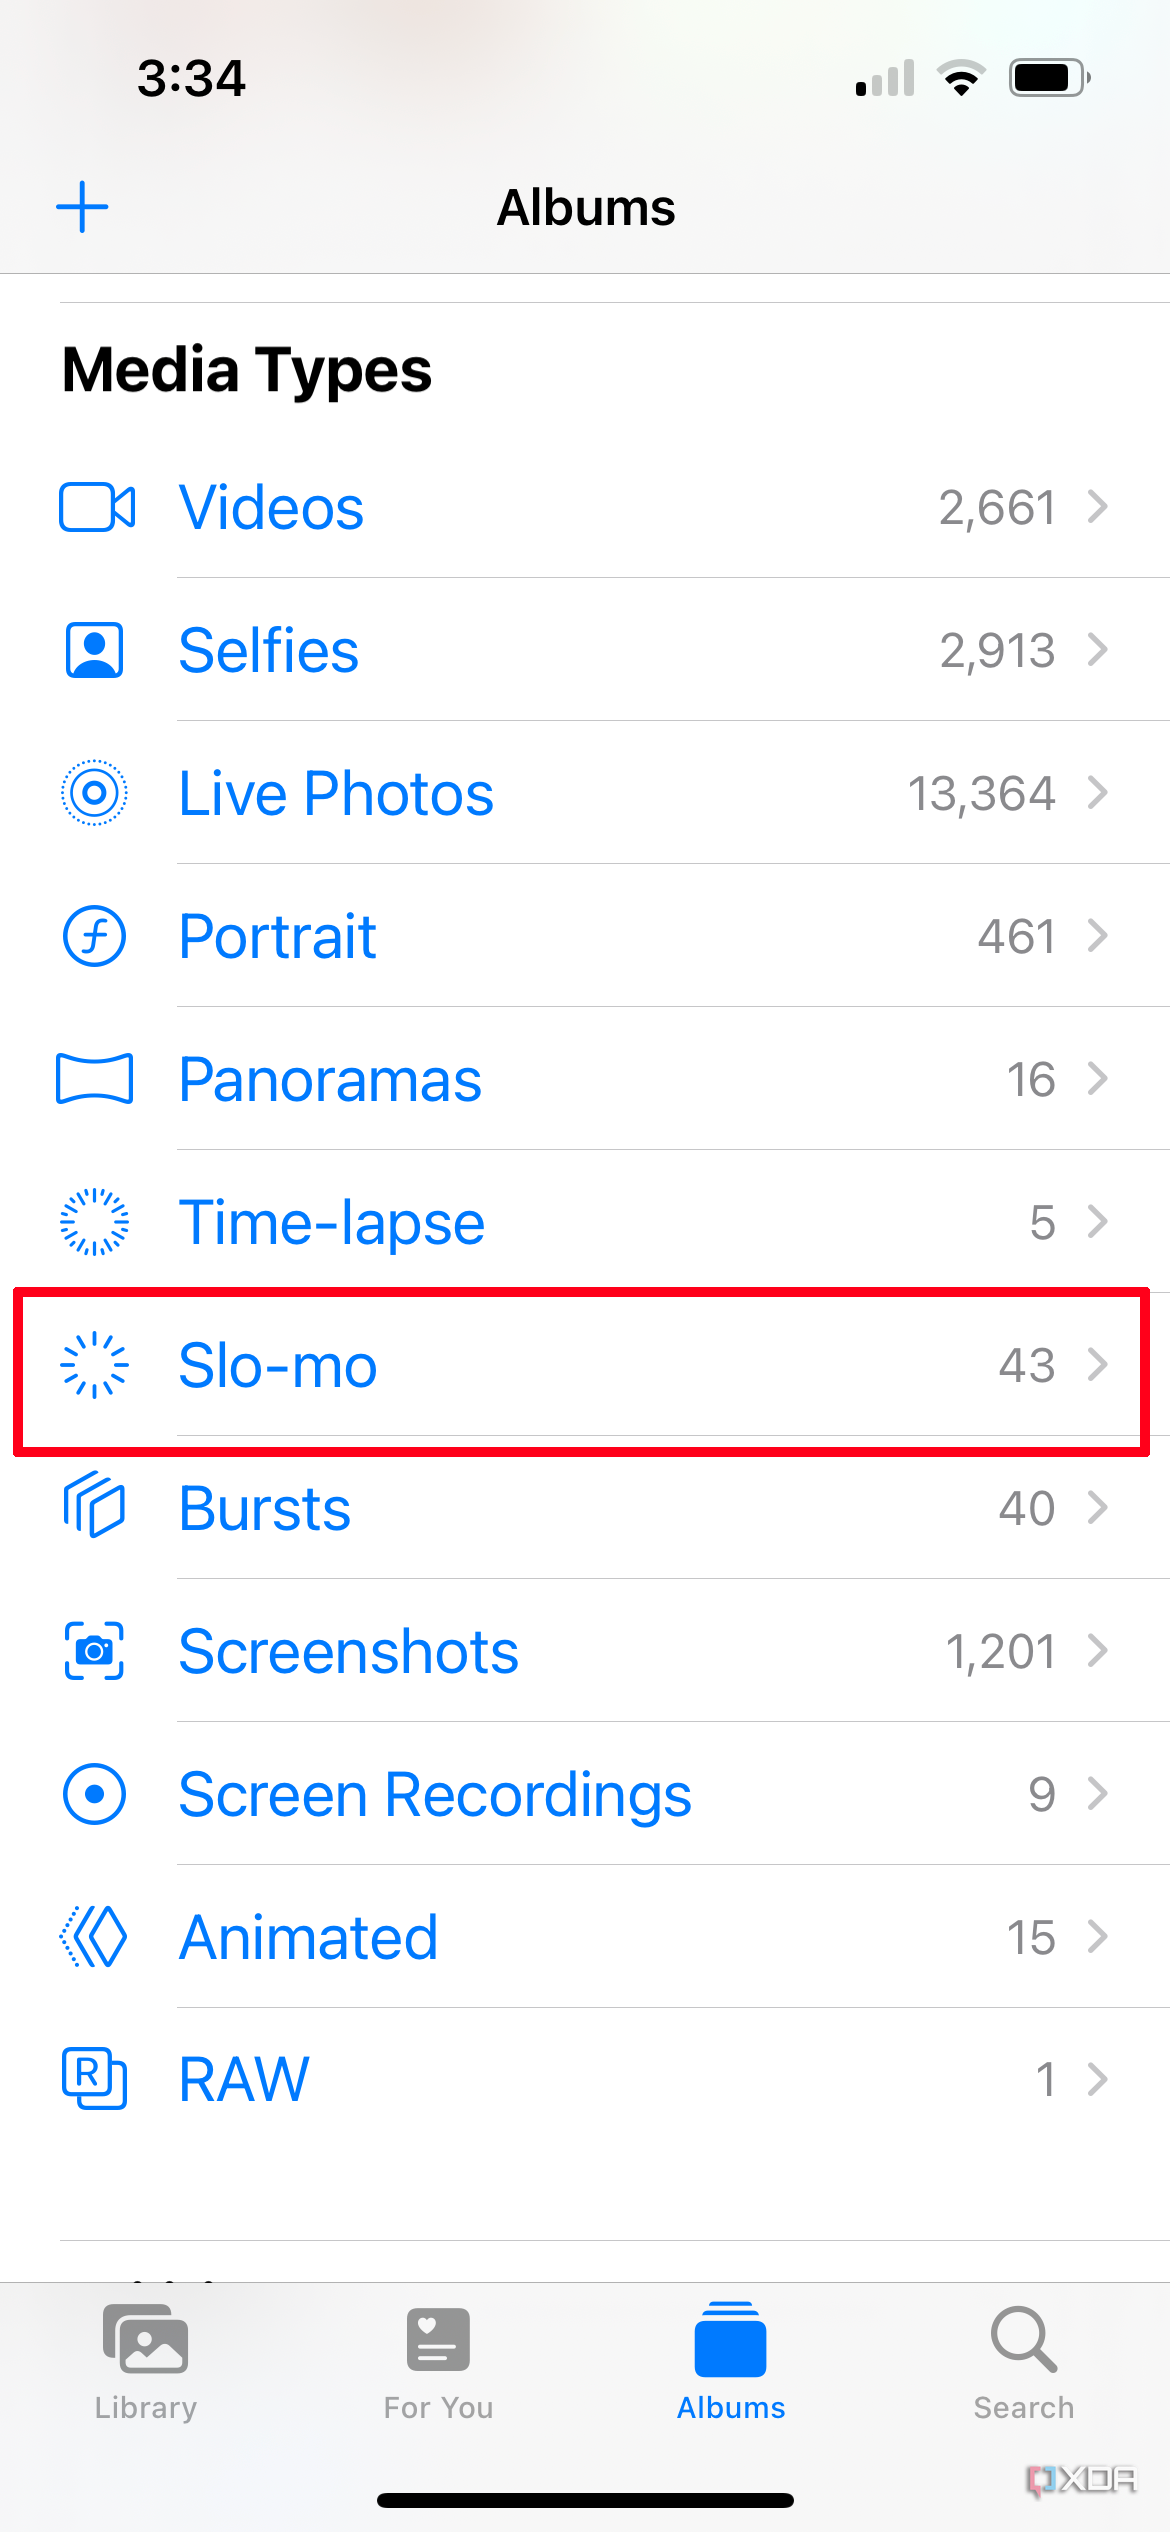Open the Screen Recordings album

tap(434, 1794)
